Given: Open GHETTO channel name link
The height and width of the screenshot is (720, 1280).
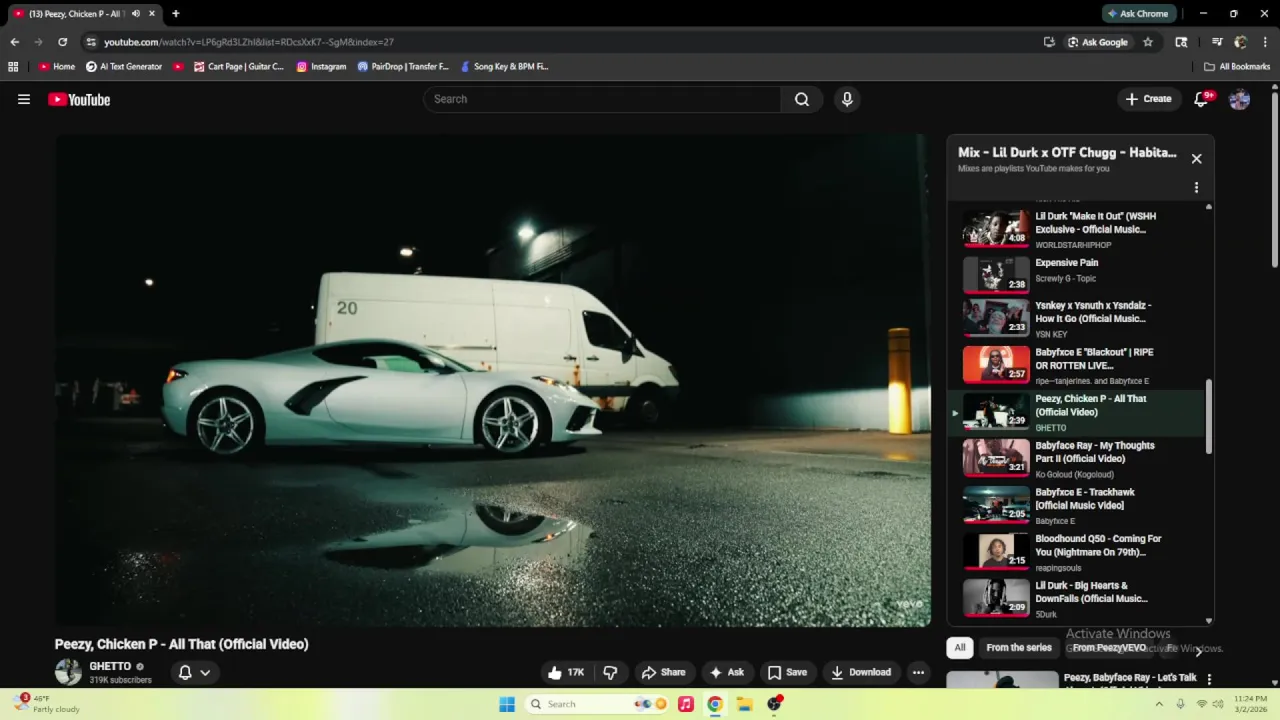Looking at the screenshot, I should coord(110,666).
